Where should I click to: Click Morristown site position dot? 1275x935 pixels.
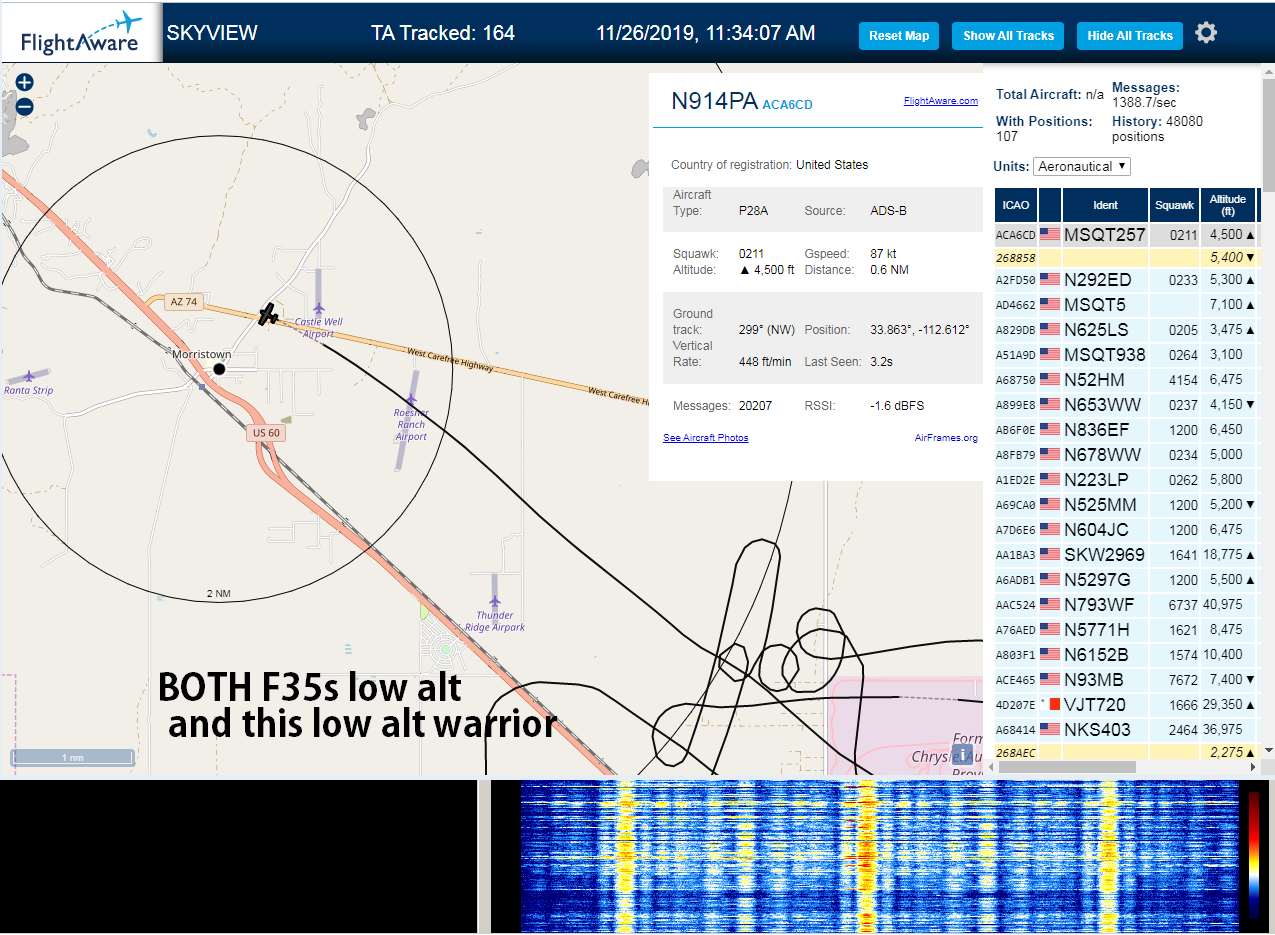coord(219,369)
